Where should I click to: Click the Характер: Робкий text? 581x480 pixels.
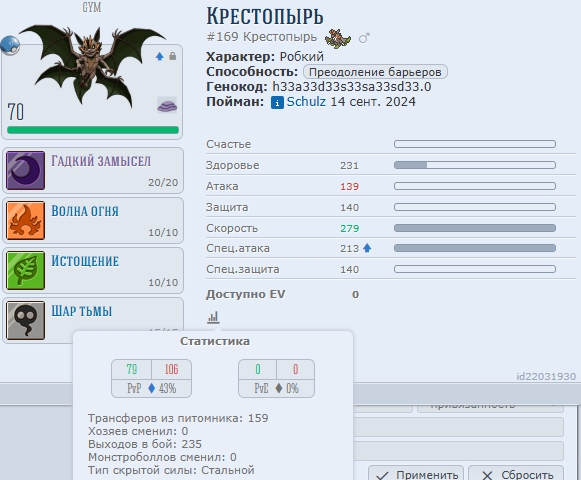click(x=265, y=57)
